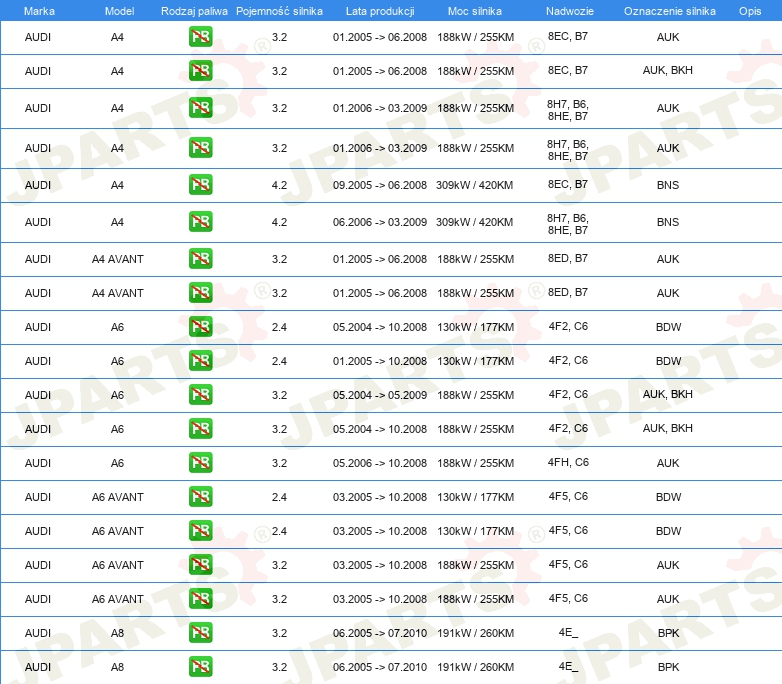Click AUDI cell in the 4FH, C6 row
This screenshot has height=684, width=782.
(x=38, y=463)
